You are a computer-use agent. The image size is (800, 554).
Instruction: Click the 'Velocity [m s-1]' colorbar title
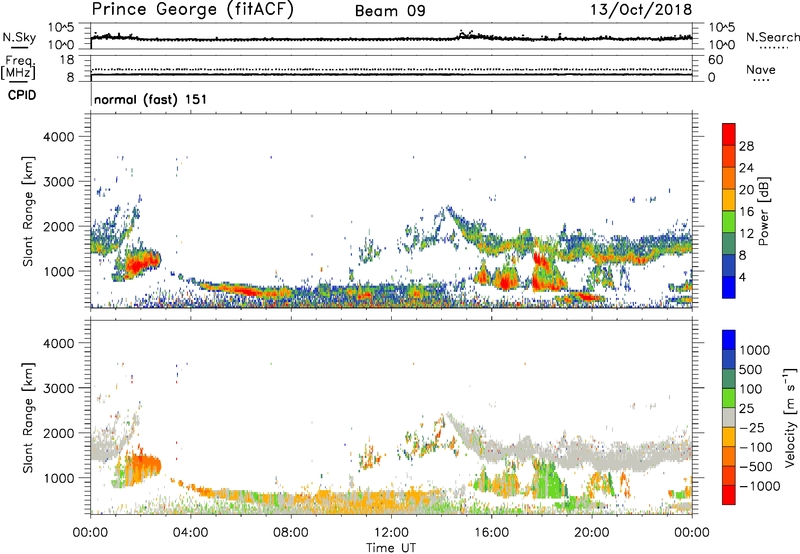[x=790, y=417]
